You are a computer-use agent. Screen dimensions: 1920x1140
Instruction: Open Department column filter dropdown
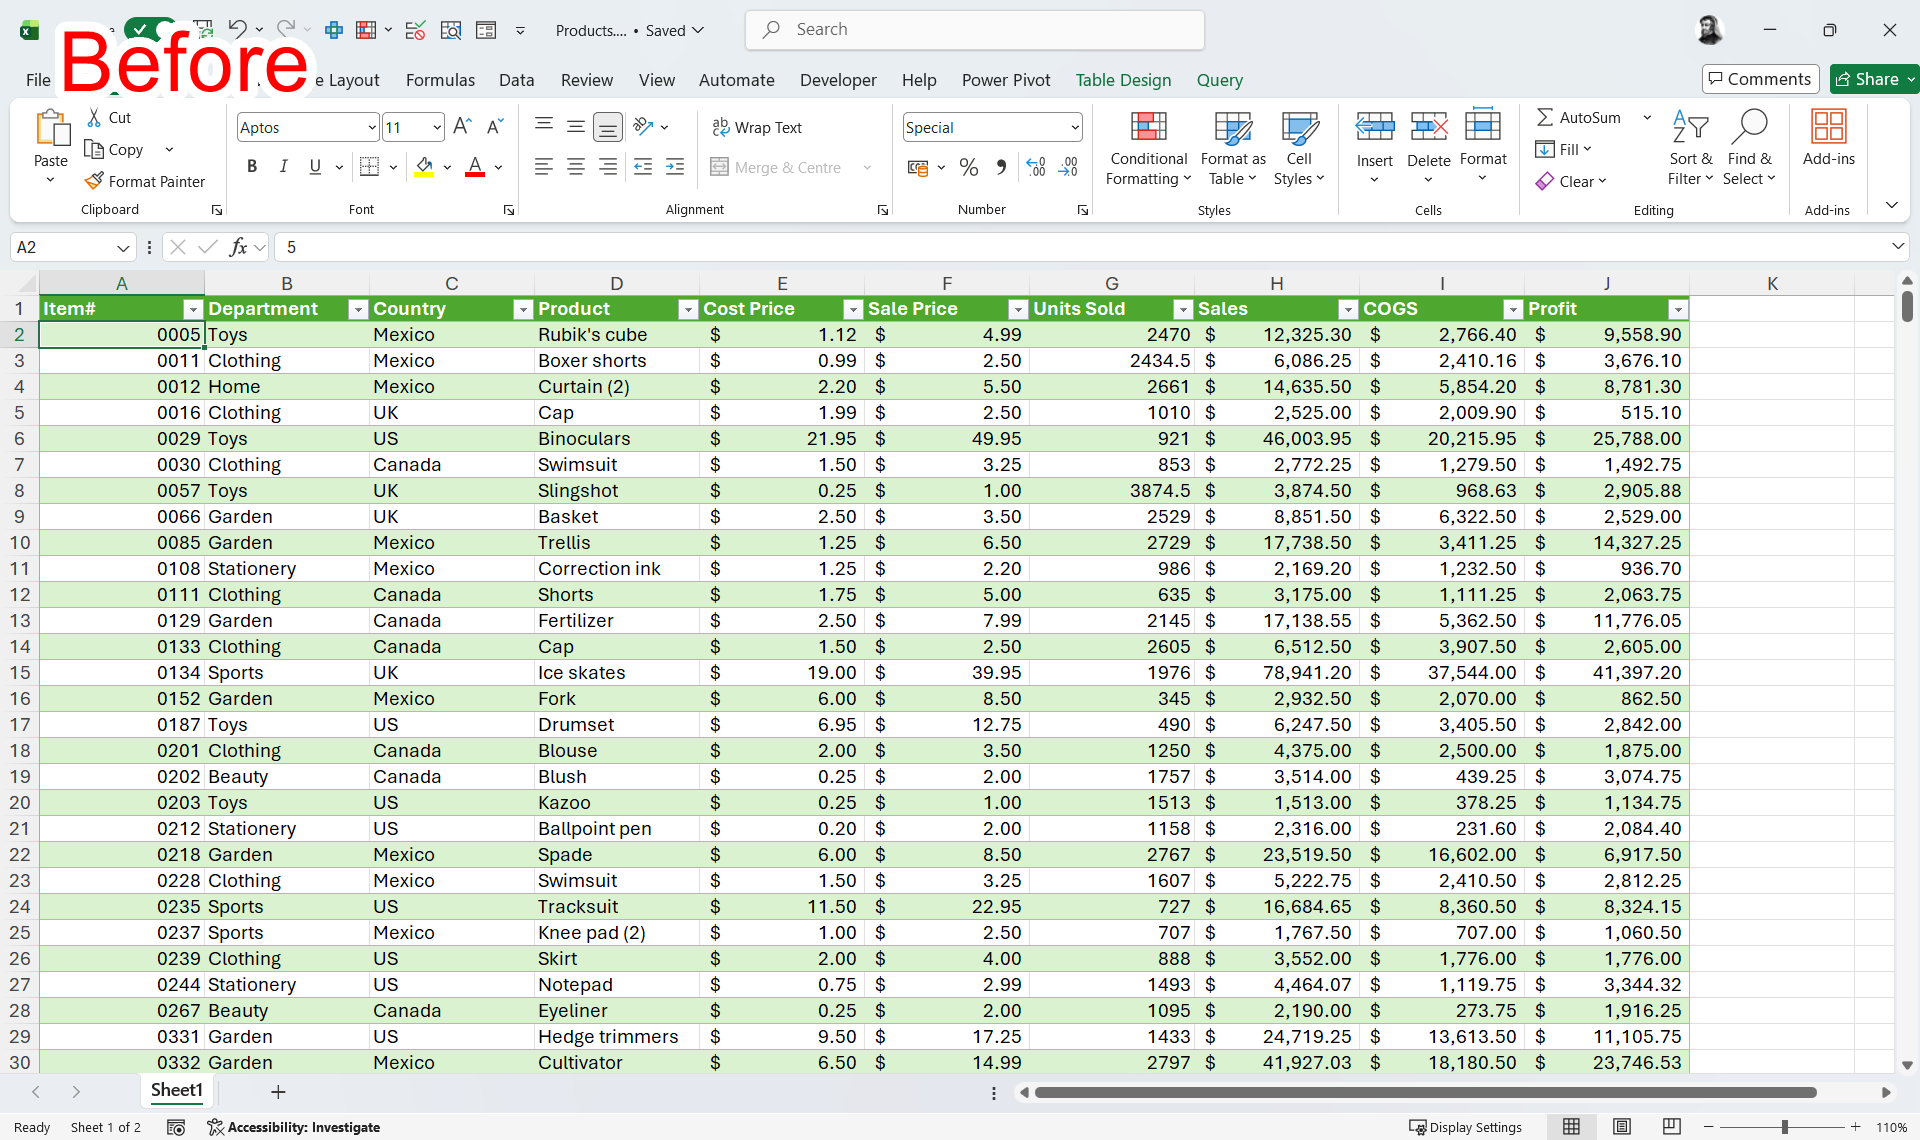point(357,310)
